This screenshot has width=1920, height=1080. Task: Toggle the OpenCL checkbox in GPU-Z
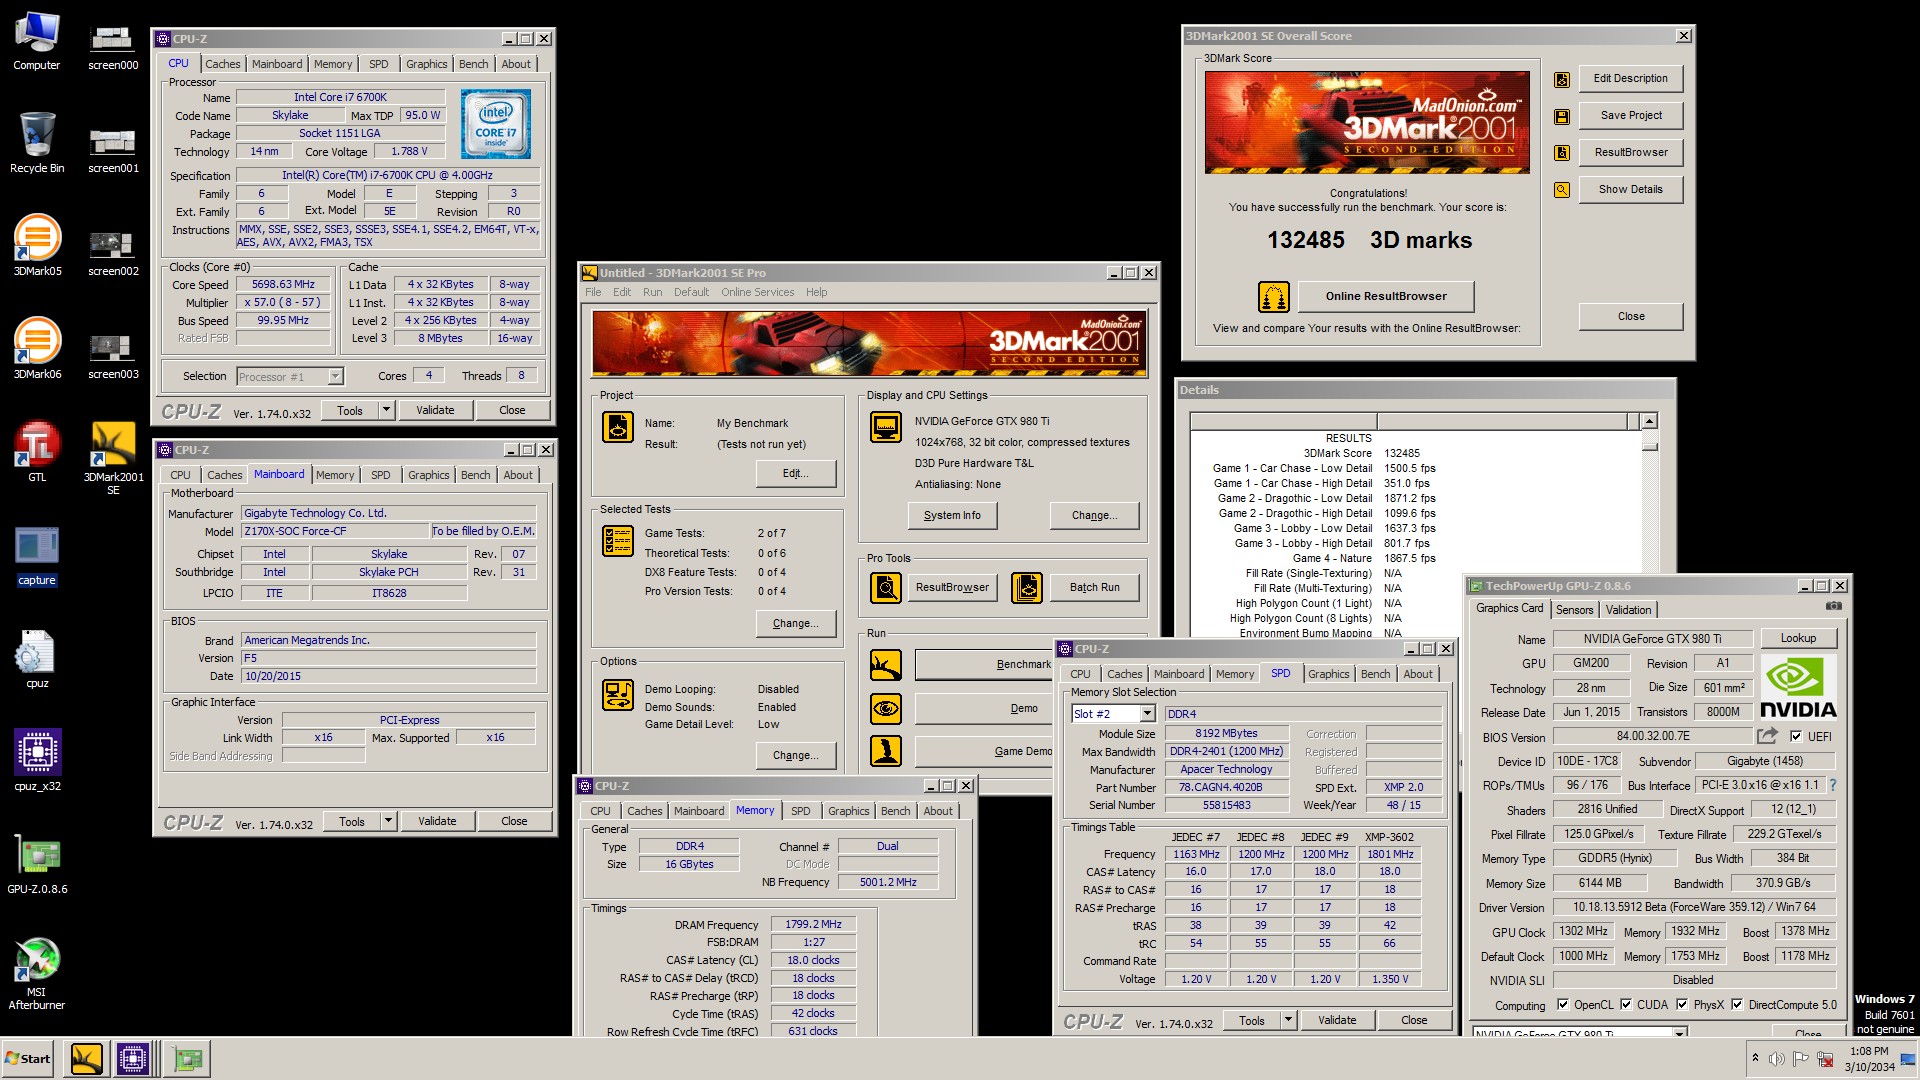tap(1563, 1005)
